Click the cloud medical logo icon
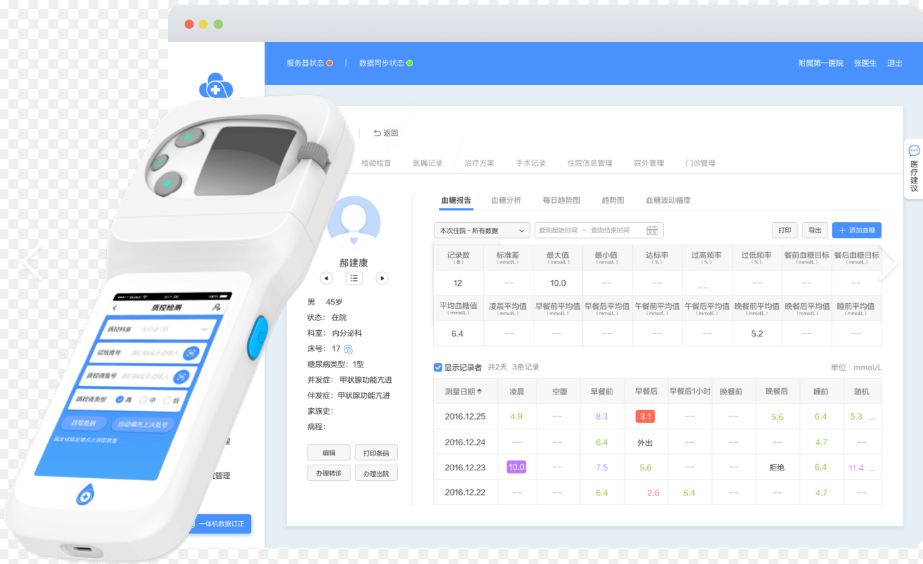 click(x=215, y=89)
